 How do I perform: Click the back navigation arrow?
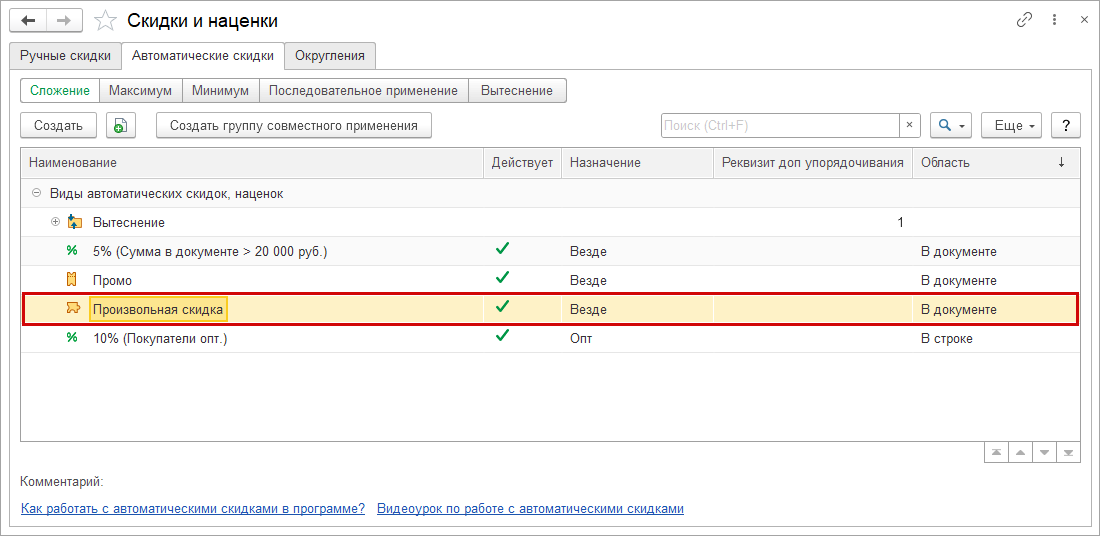coord(28,20)
